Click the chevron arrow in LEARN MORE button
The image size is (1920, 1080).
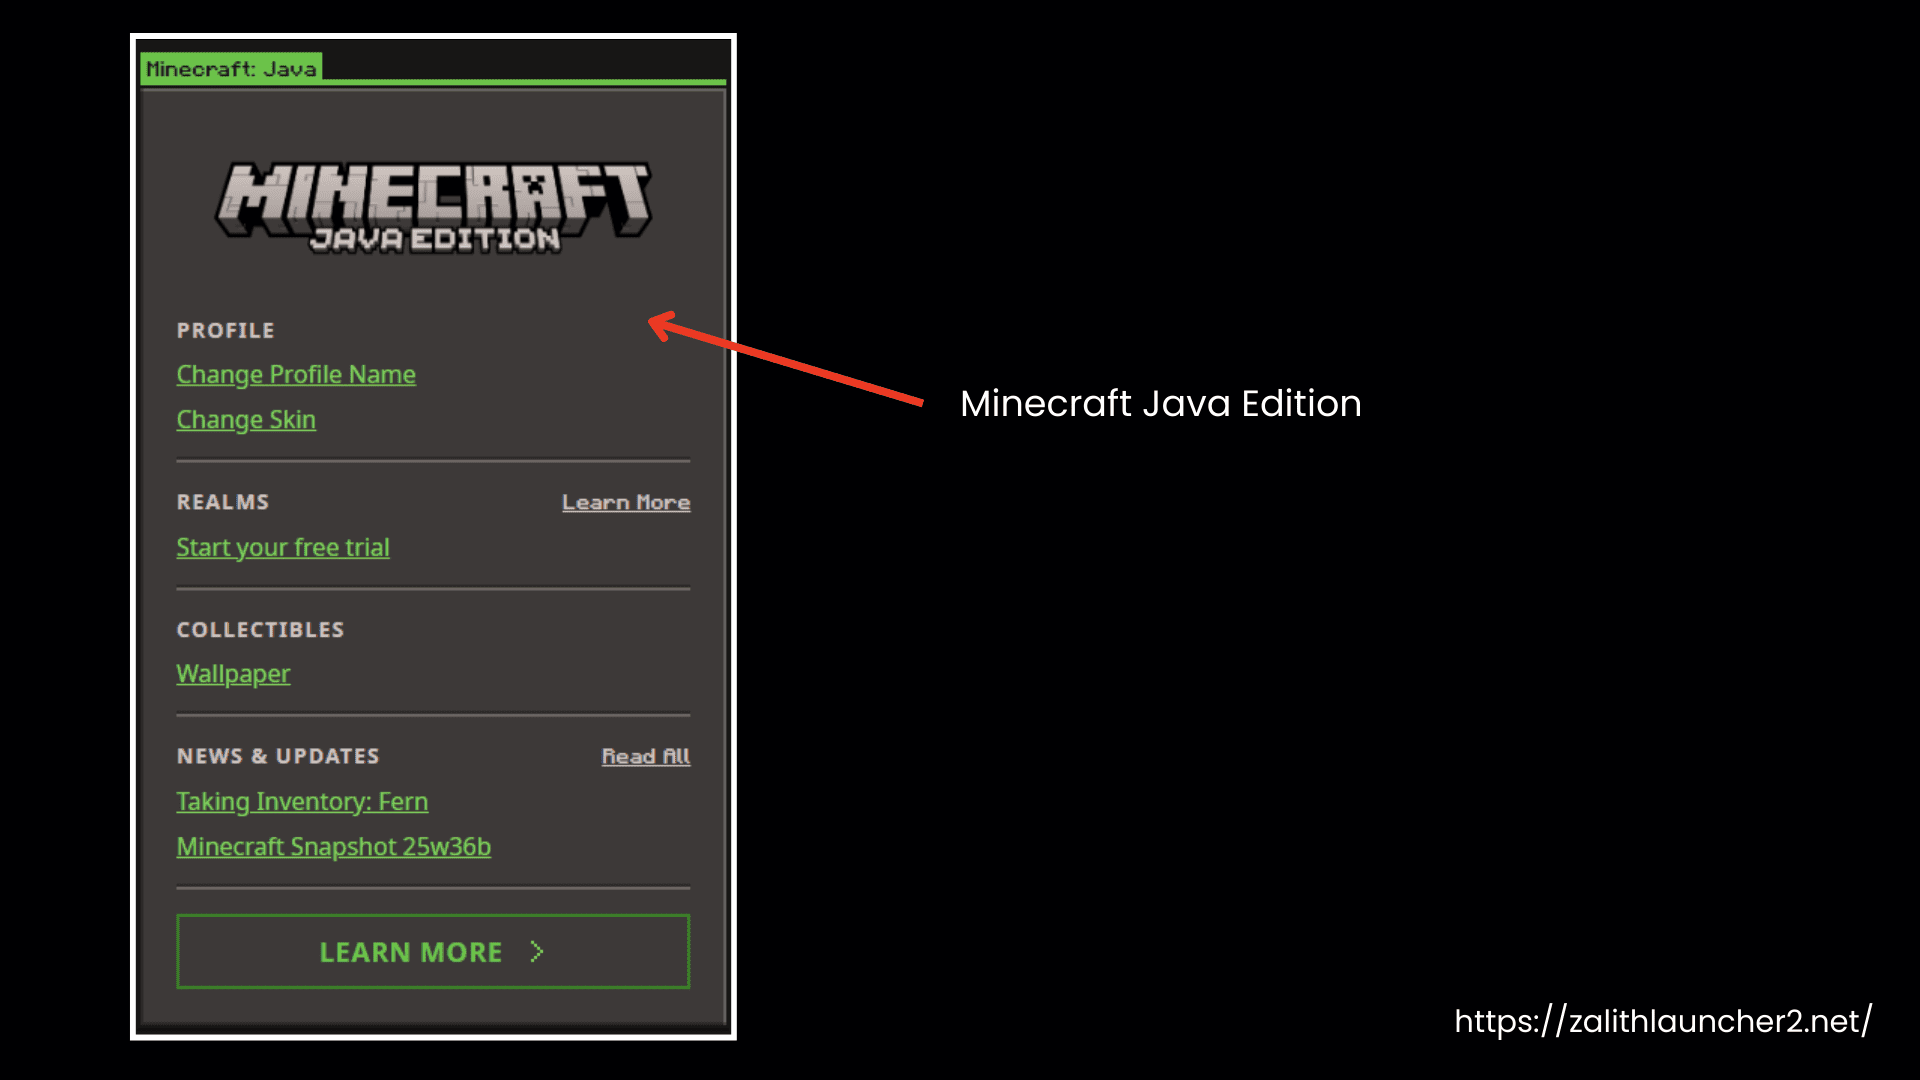coord(537,952)
